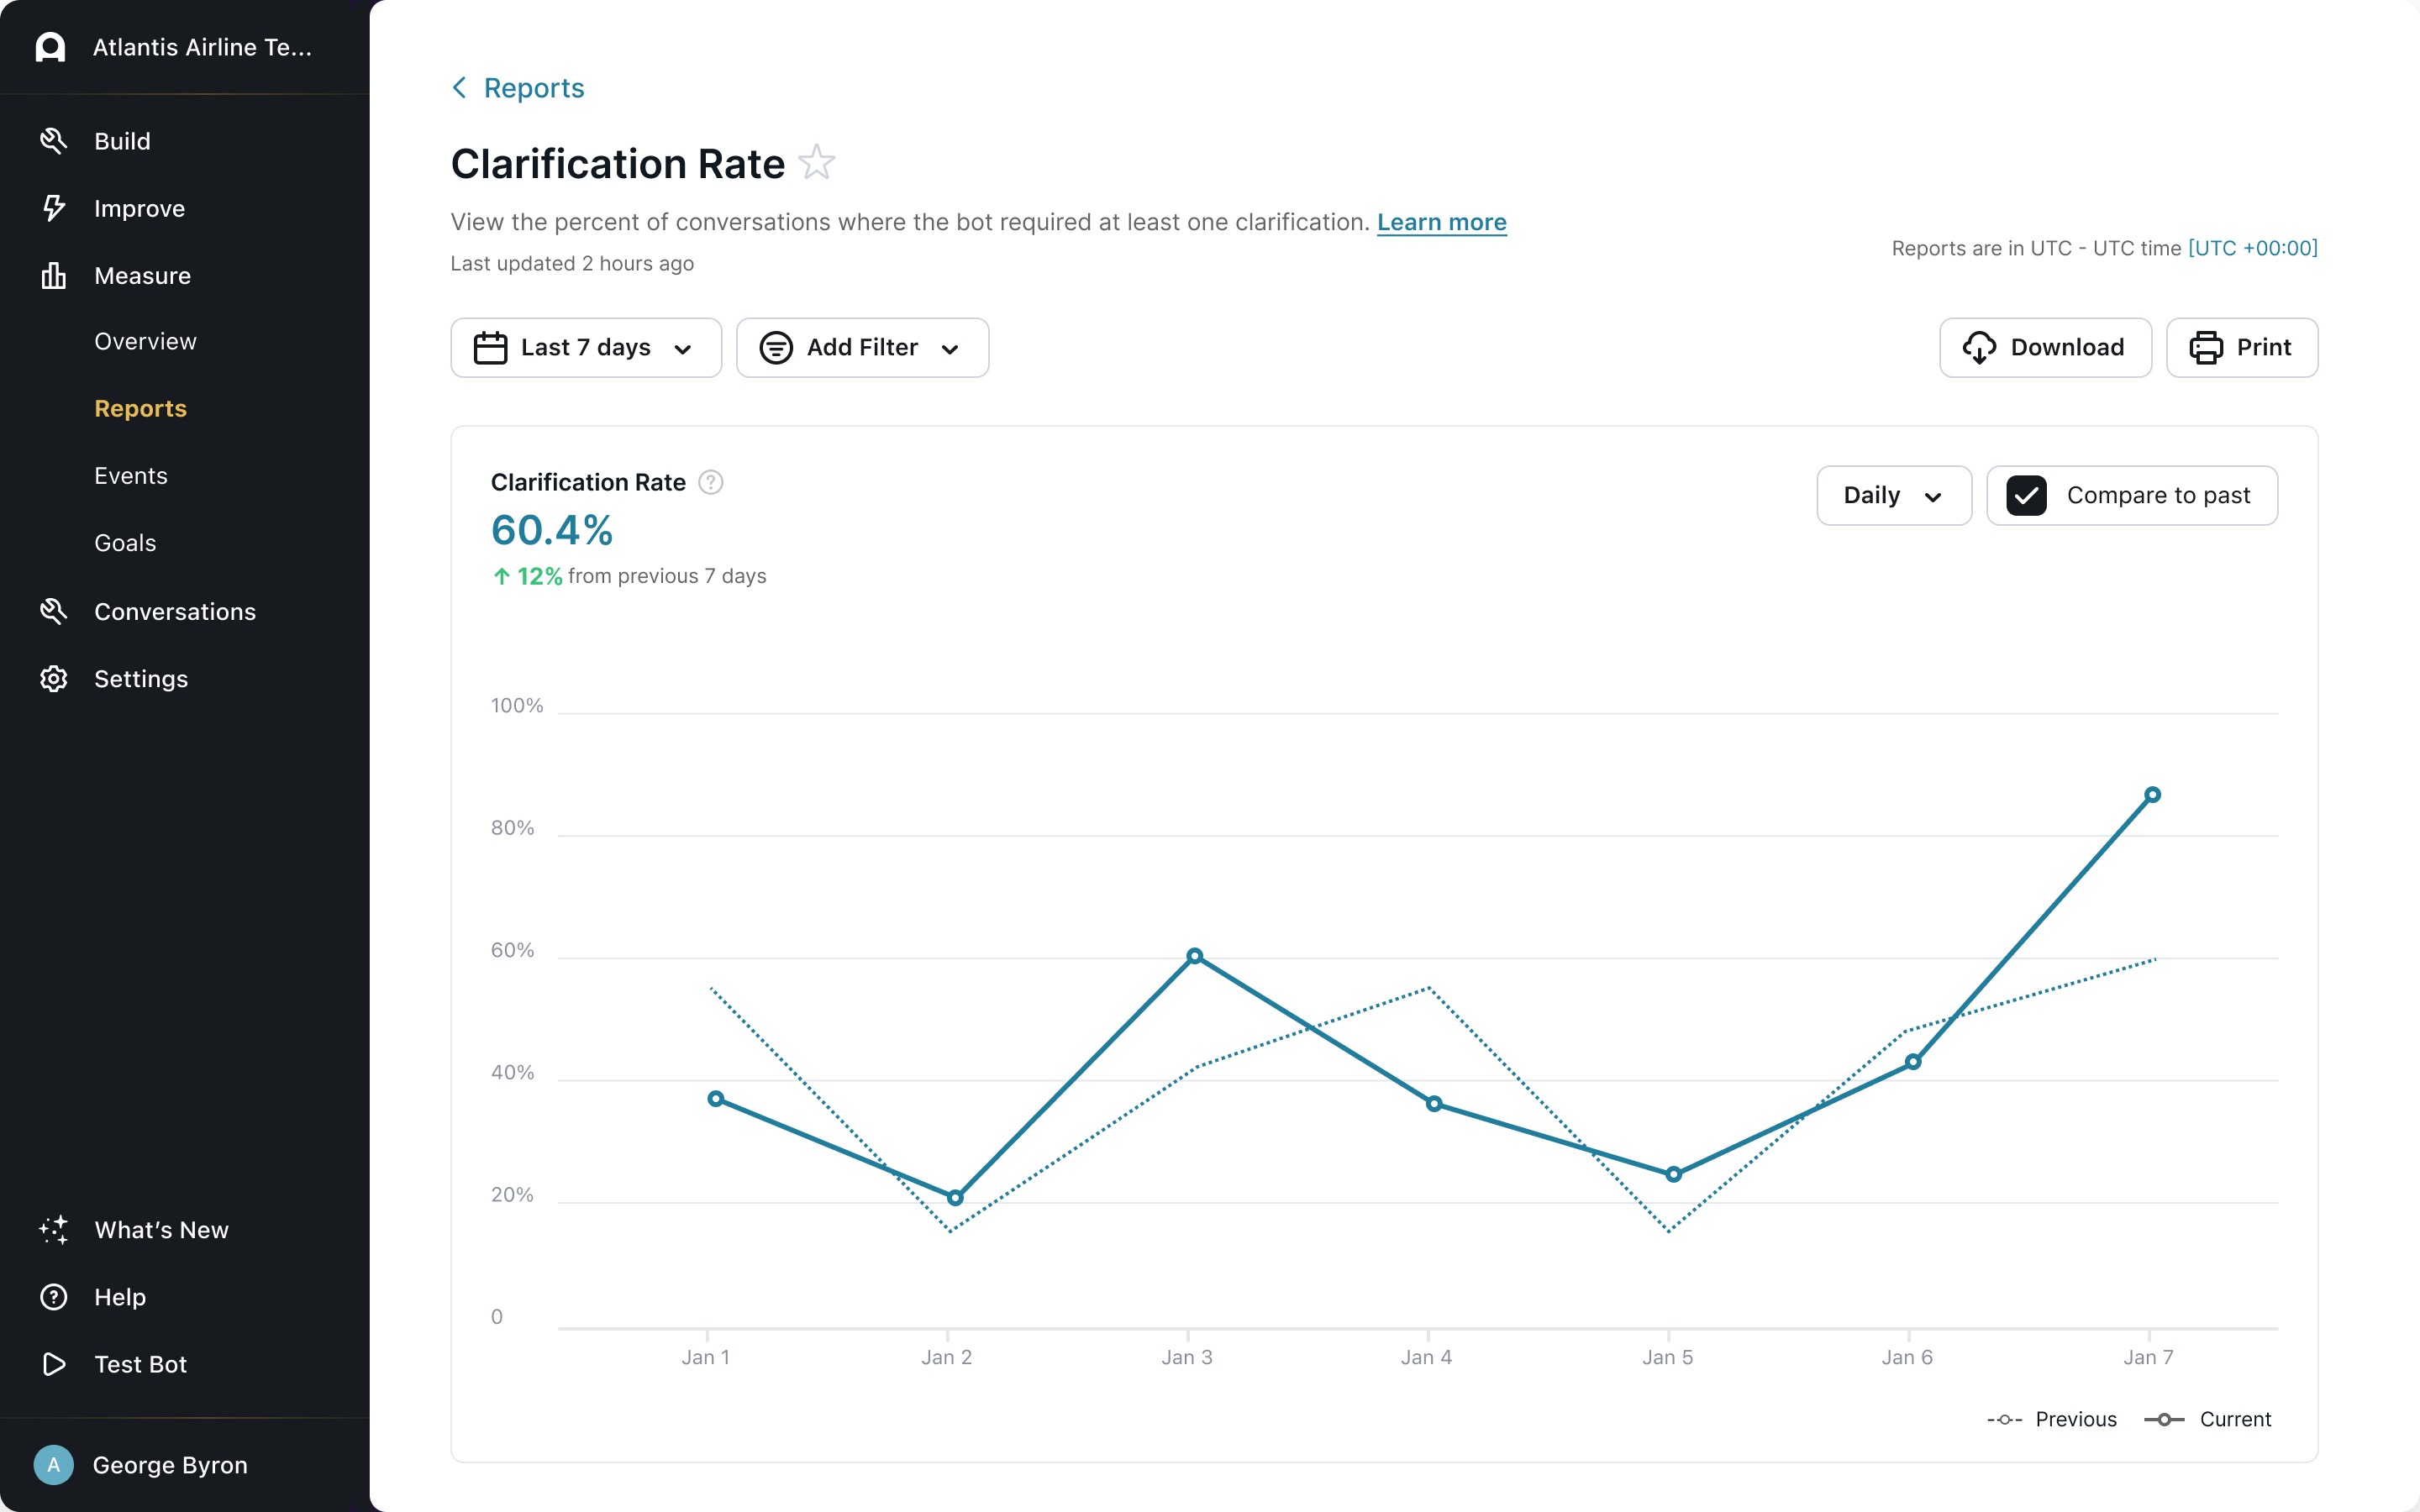Click the favorite star next to Clarification Rate
Screen dimensions: 2420x1512
click(816, 163)
